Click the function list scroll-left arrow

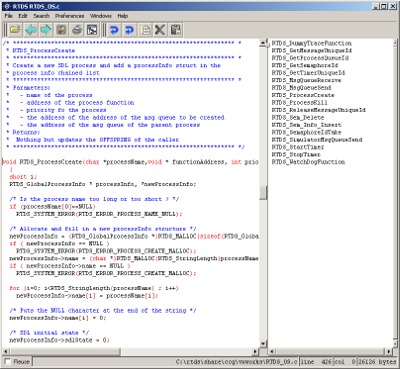coord(273,351)
